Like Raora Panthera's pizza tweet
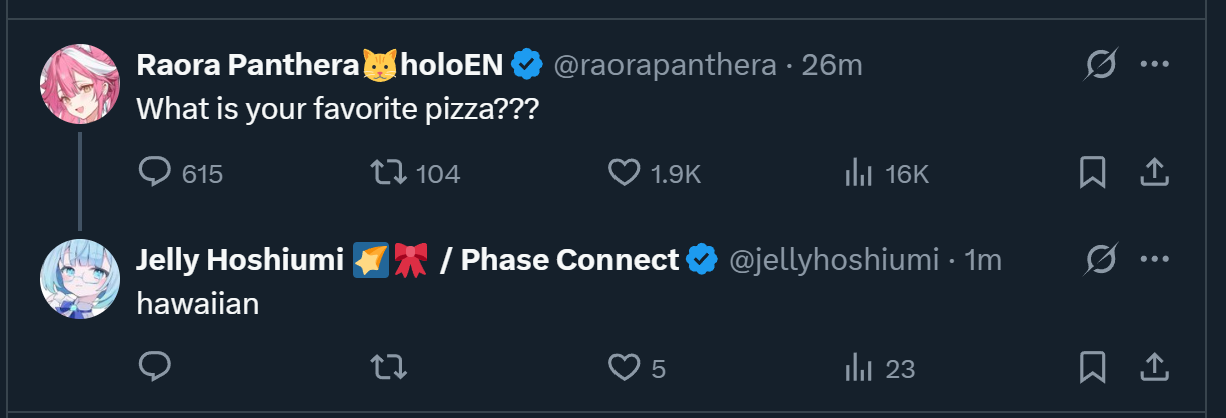This screenshot has width=1226, height=418. tap(624, 174)
